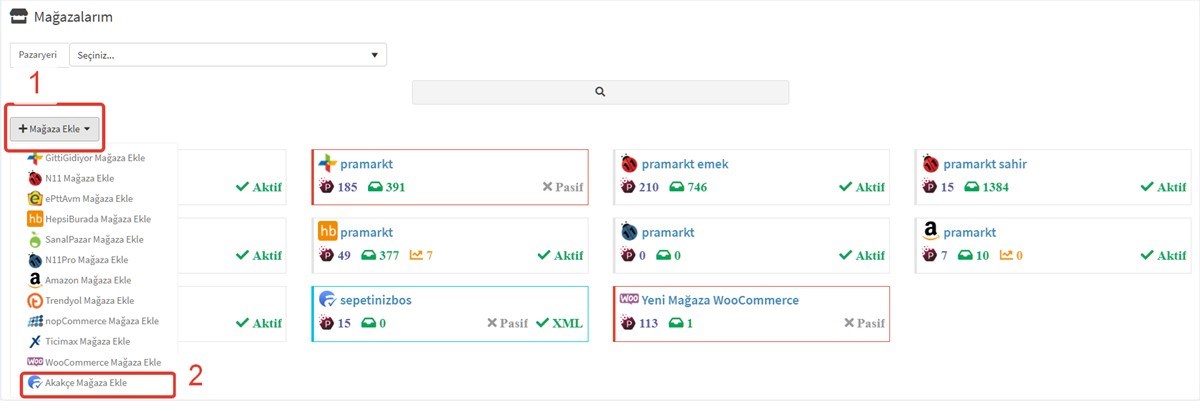The width and height of the screenshot is (1200, 411).
Task: Click XML status on sepetinizbos card
Action: 560,323
